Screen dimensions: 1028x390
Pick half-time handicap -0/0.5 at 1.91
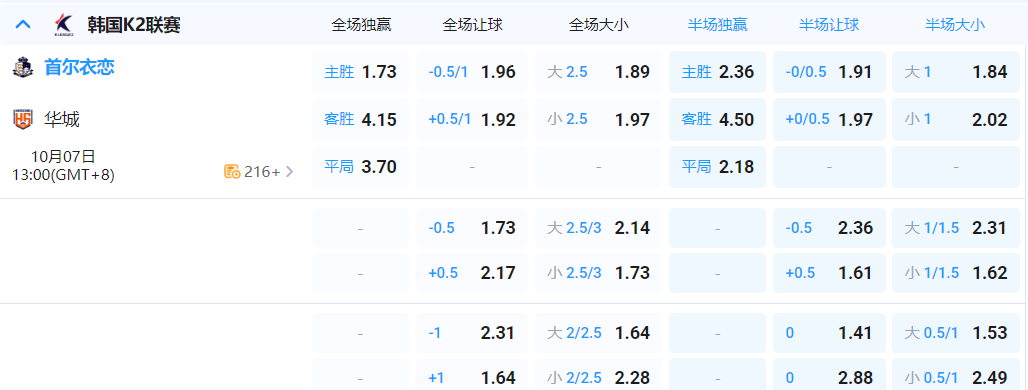point(829,72)
